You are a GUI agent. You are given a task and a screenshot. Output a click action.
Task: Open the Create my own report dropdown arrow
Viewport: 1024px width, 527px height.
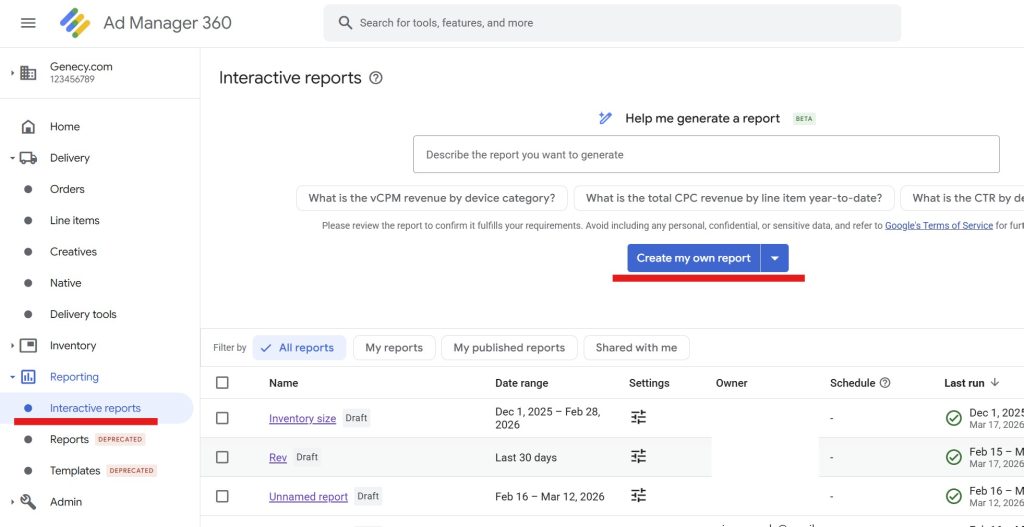(775, 258)
